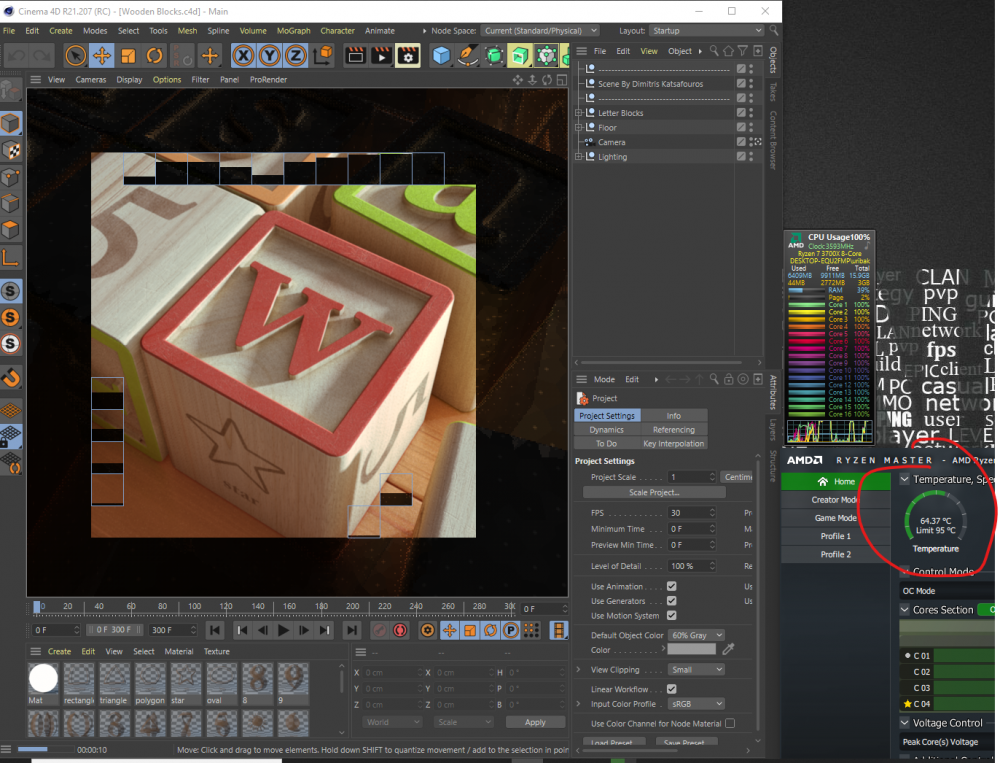Switch to the Dynamics tab

click(606, 430)
